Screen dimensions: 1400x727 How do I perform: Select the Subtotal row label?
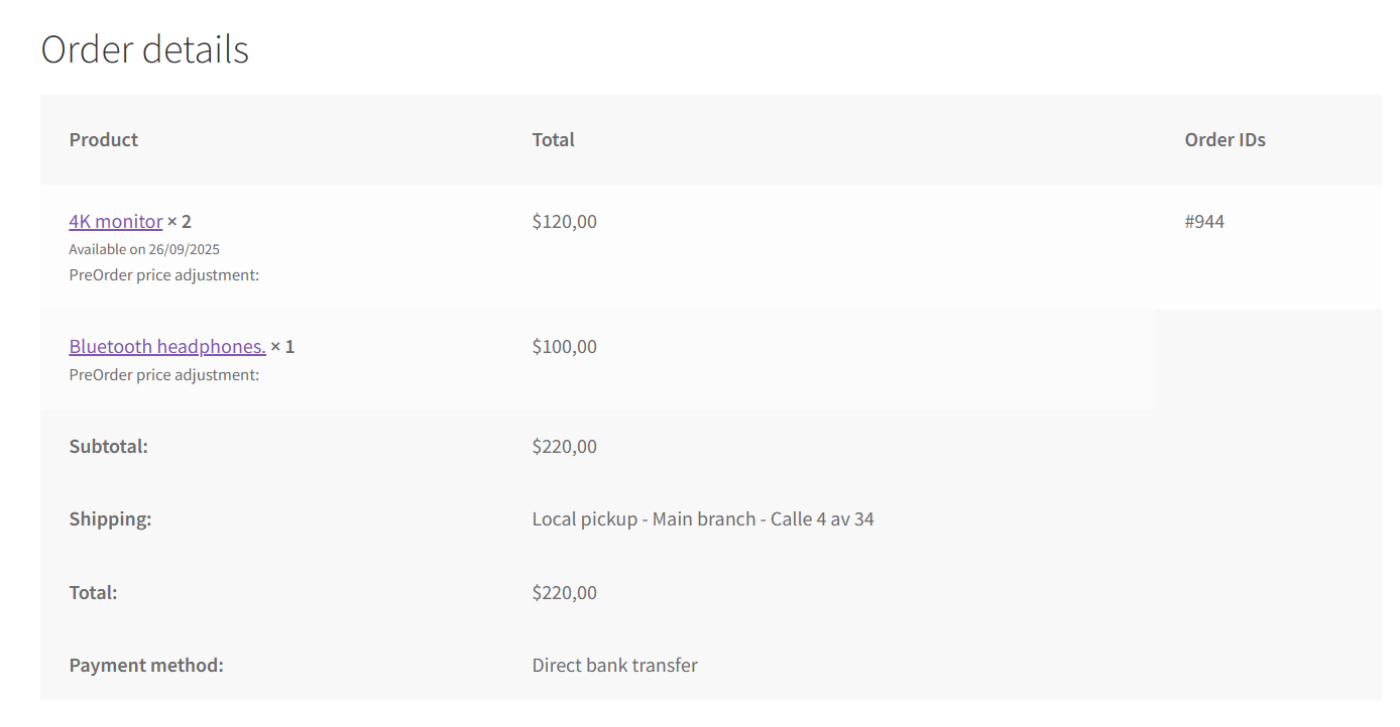coord(105,446)
